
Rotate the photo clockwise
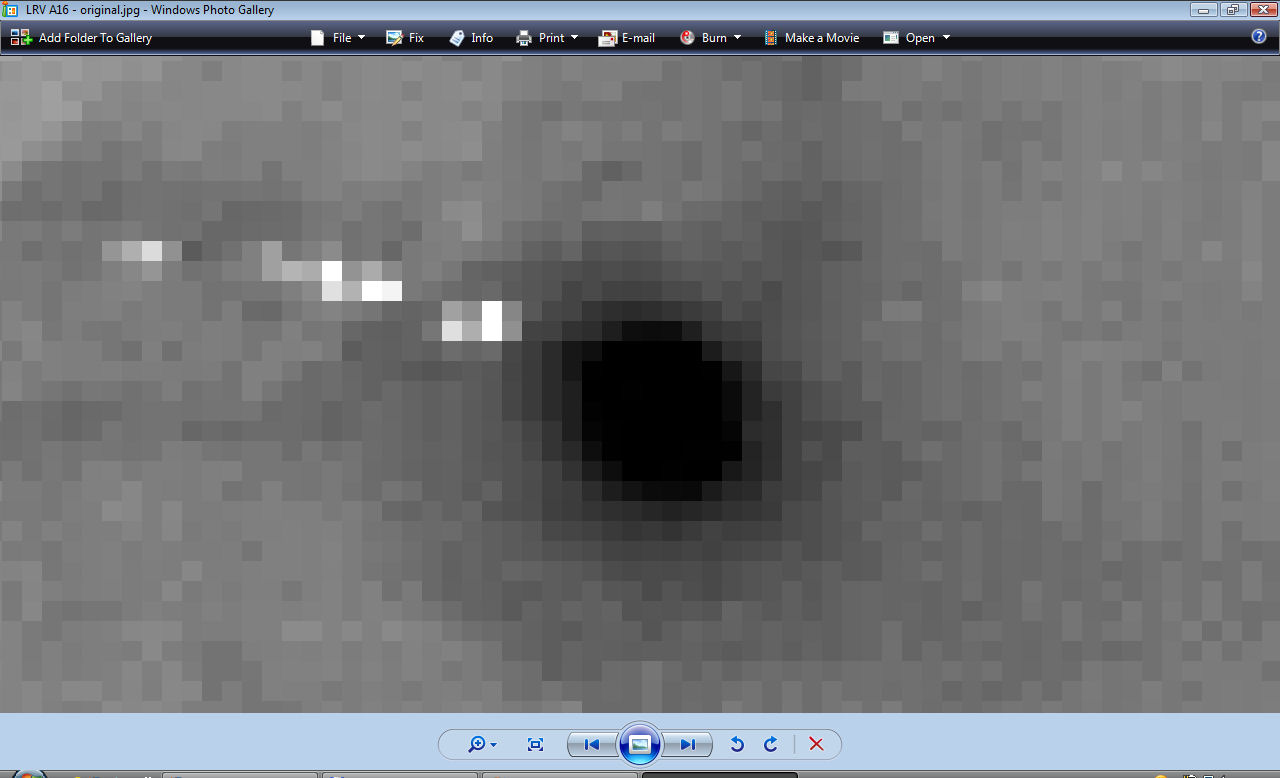(x=770, y=744)
